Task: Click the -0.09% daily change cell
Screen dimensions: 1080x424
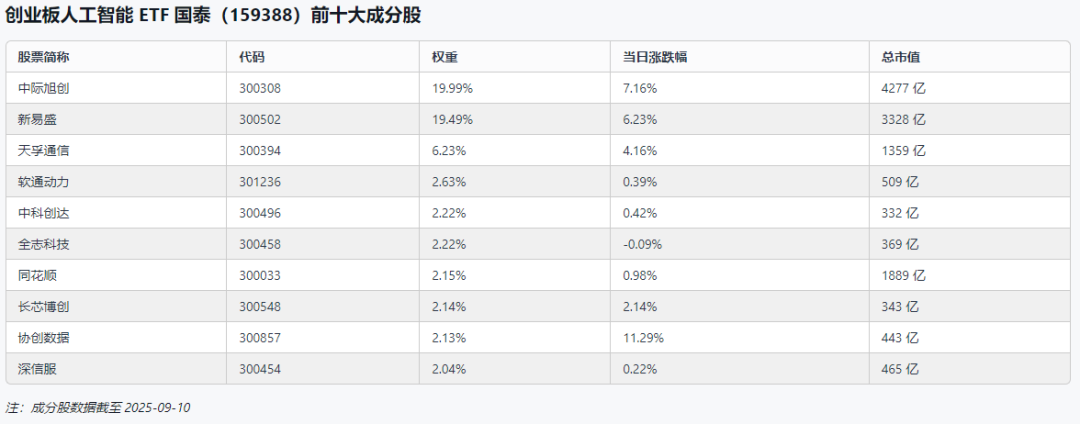Action: (642, 244)
